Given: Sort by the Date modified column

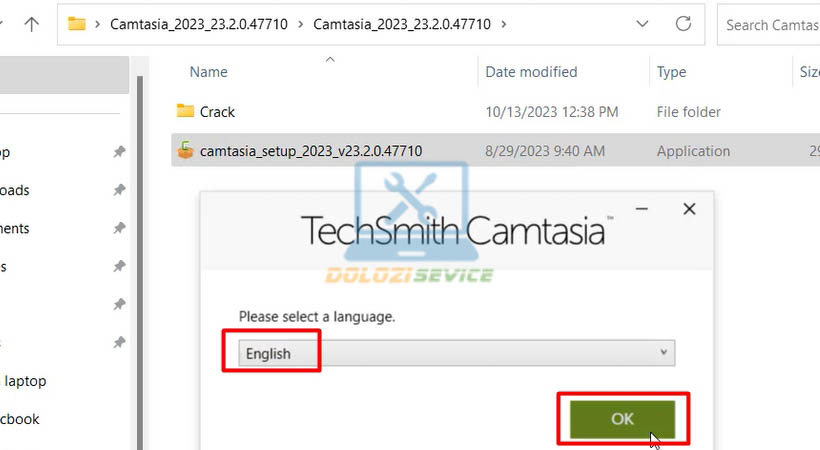Looking at the screenshot, I should pos(531,72).
